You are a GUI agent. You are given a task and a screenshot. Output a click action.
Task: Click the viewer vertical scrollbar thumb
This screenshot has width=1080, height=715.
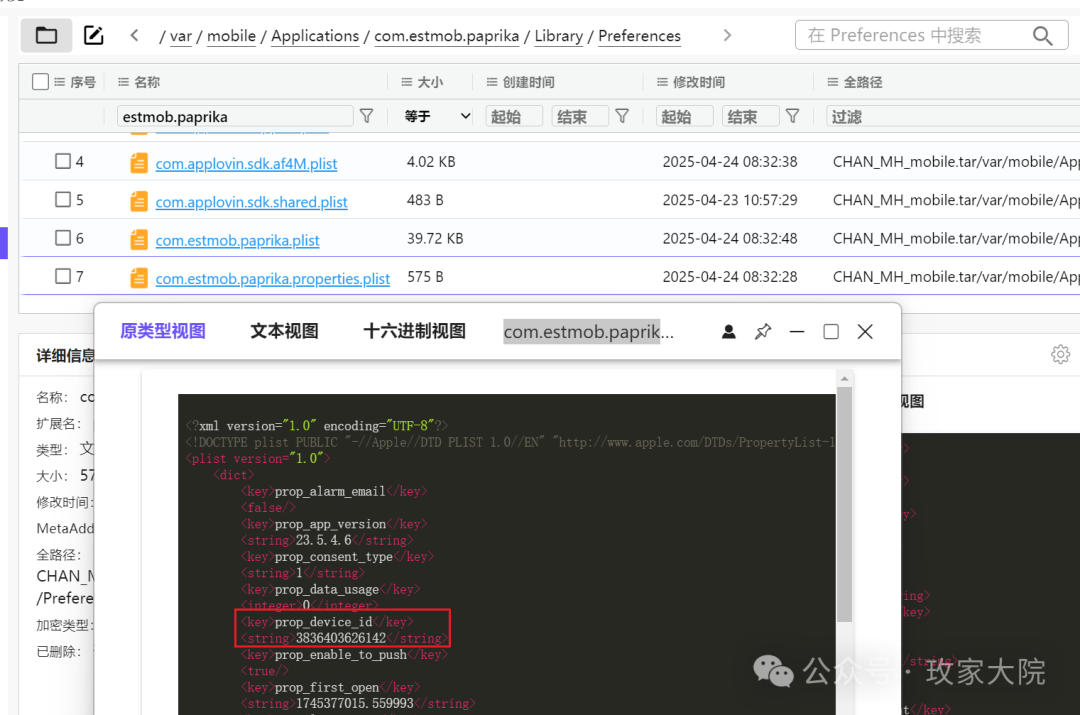(x=844, y=504)
